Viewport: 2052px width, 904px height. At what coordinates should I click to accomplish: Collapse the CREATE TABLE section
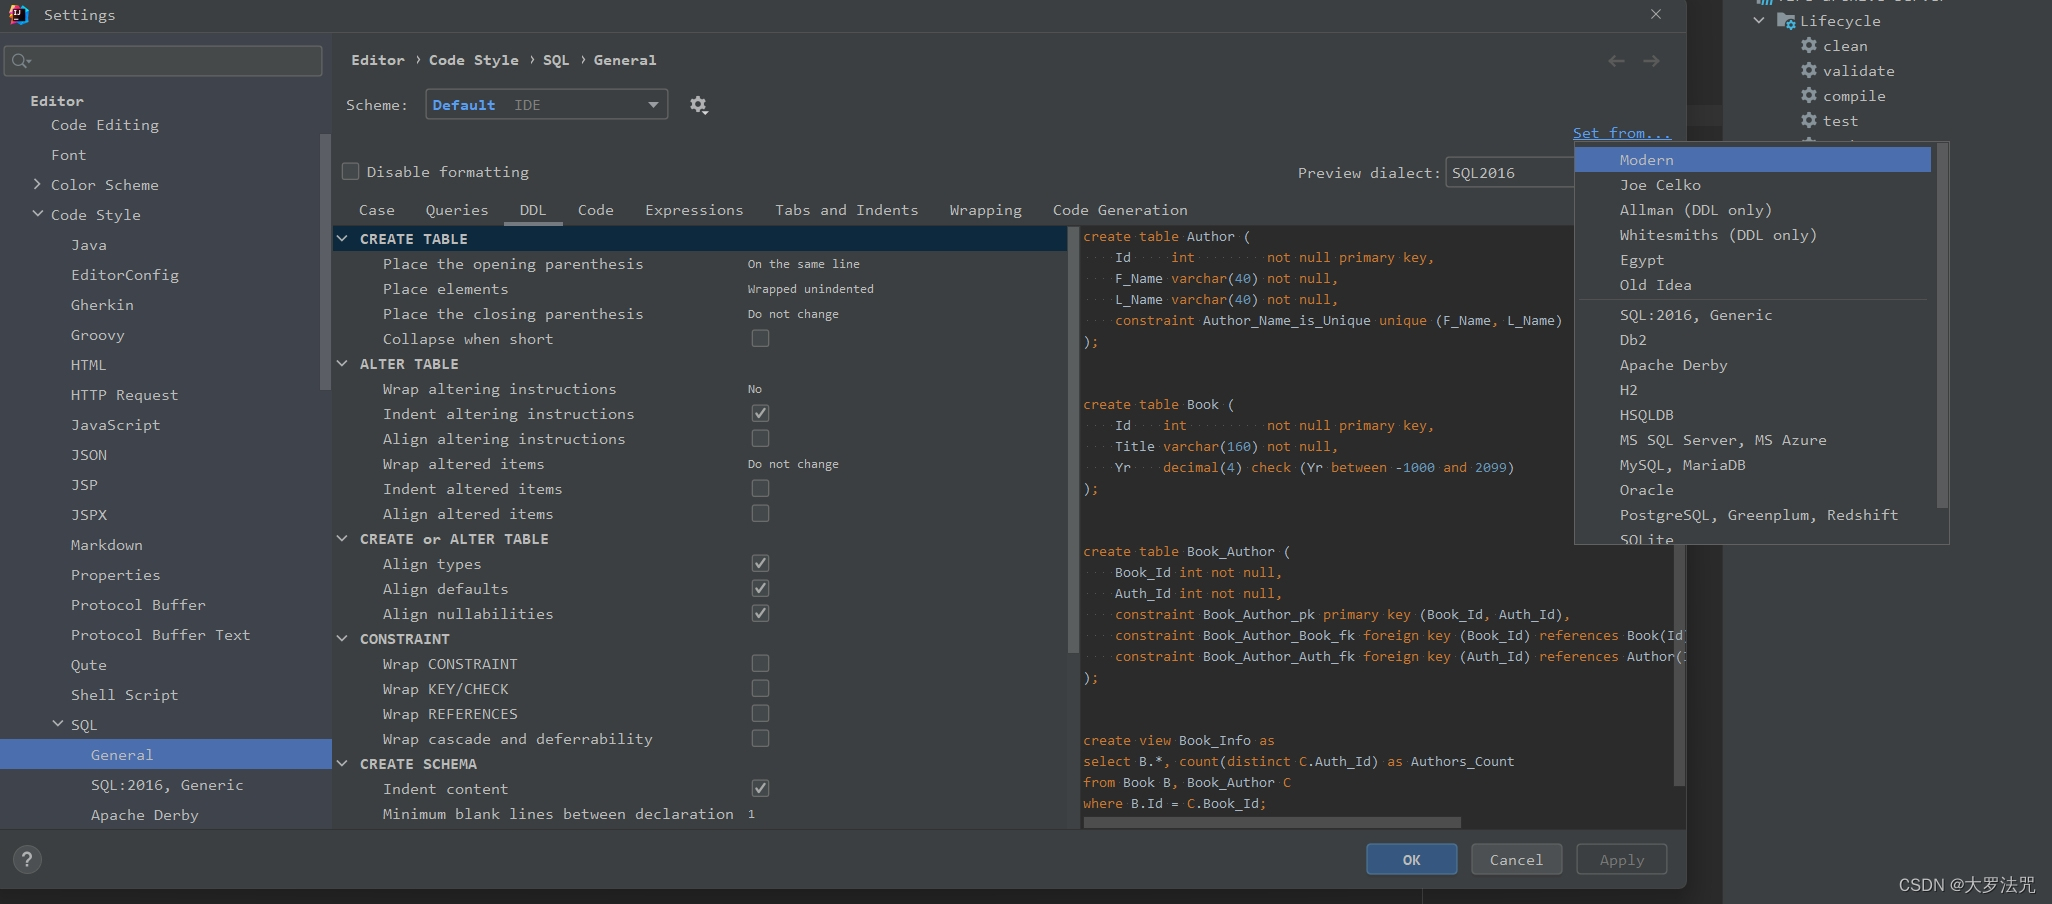point(343,238)
